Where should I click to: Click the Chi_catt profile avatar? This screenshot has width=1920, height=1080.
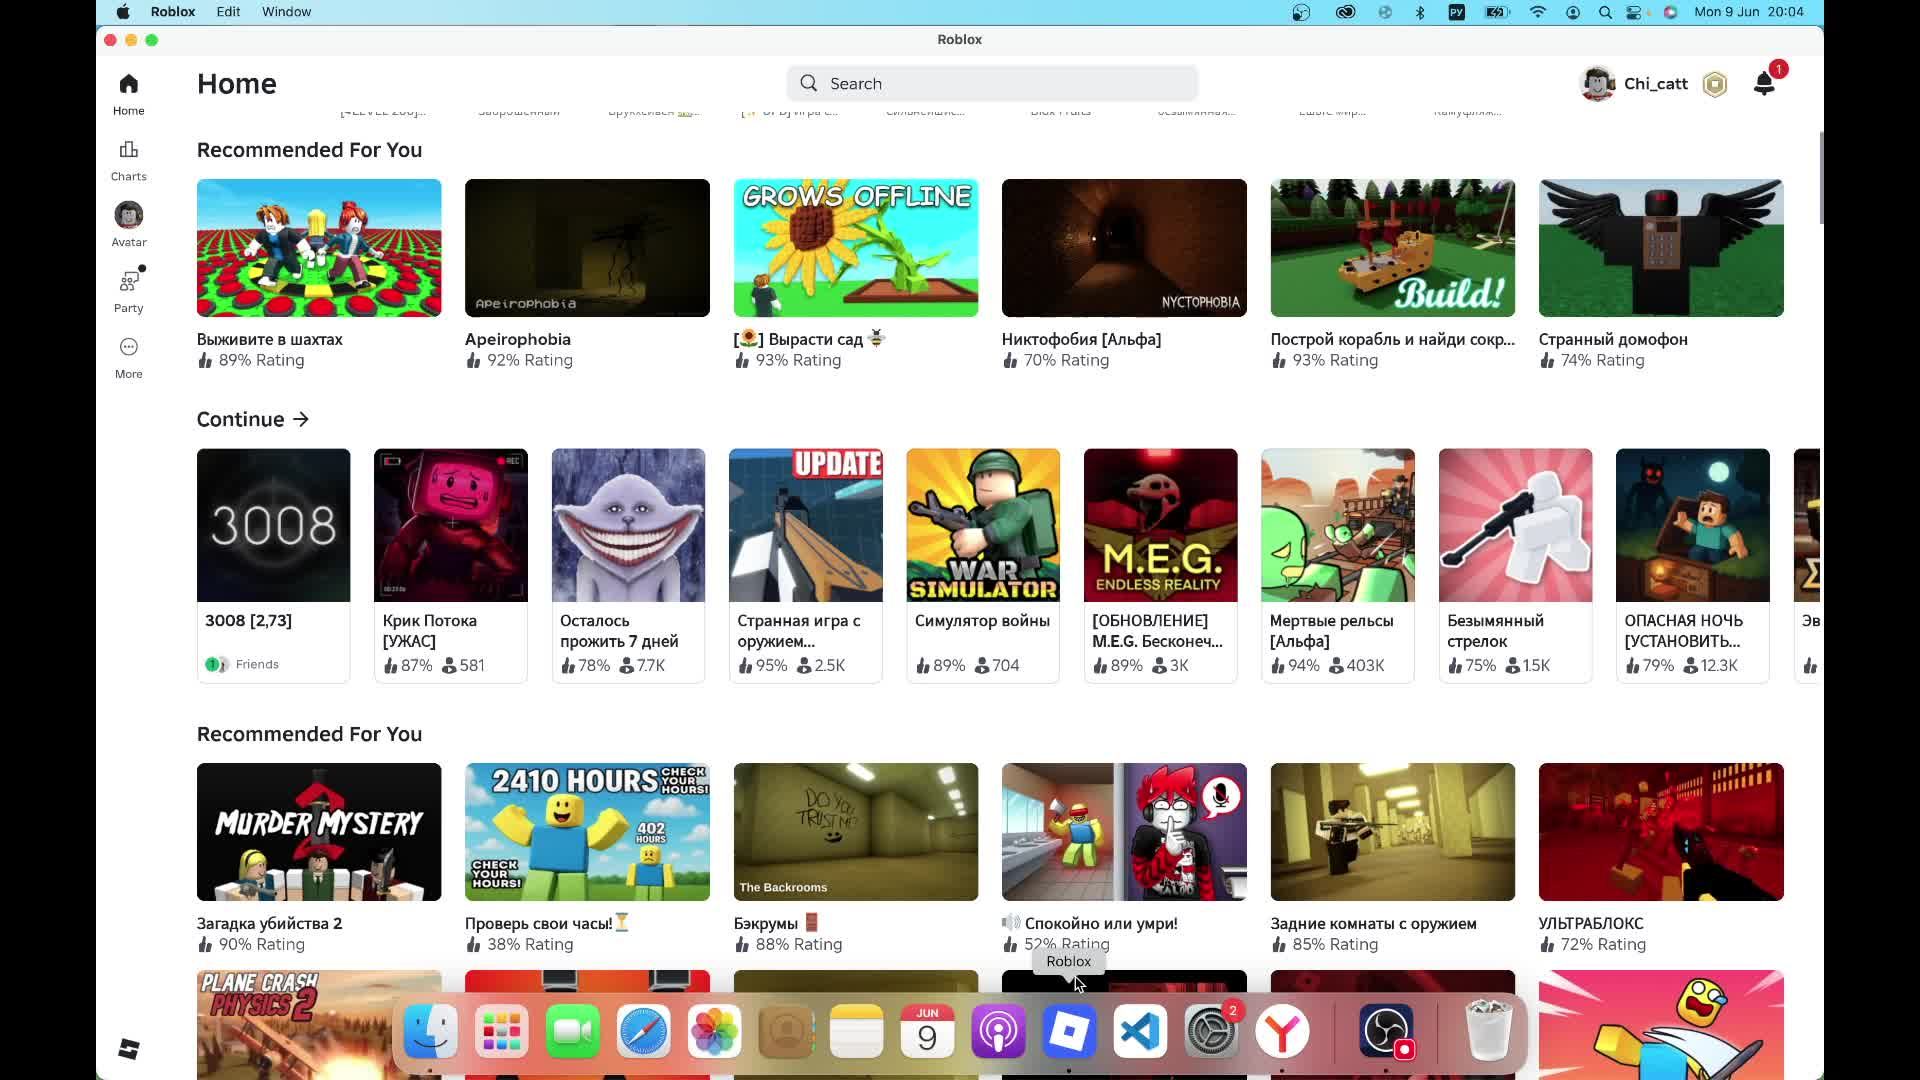1597,84
